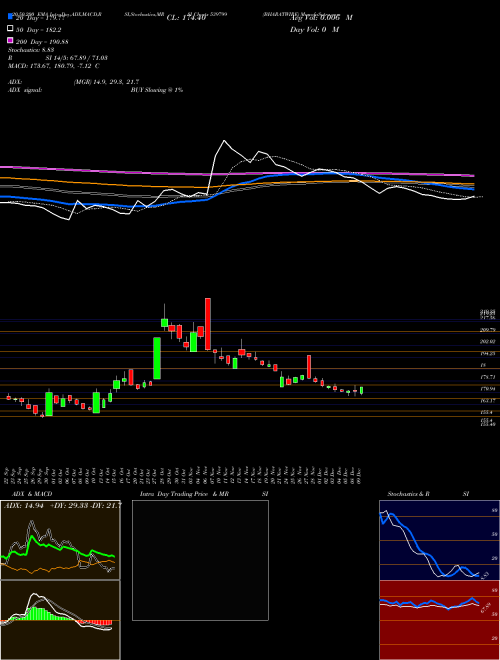The image size is (500, 660).
Task: Open the ADX indicator line chart panel
Action: 60,540
